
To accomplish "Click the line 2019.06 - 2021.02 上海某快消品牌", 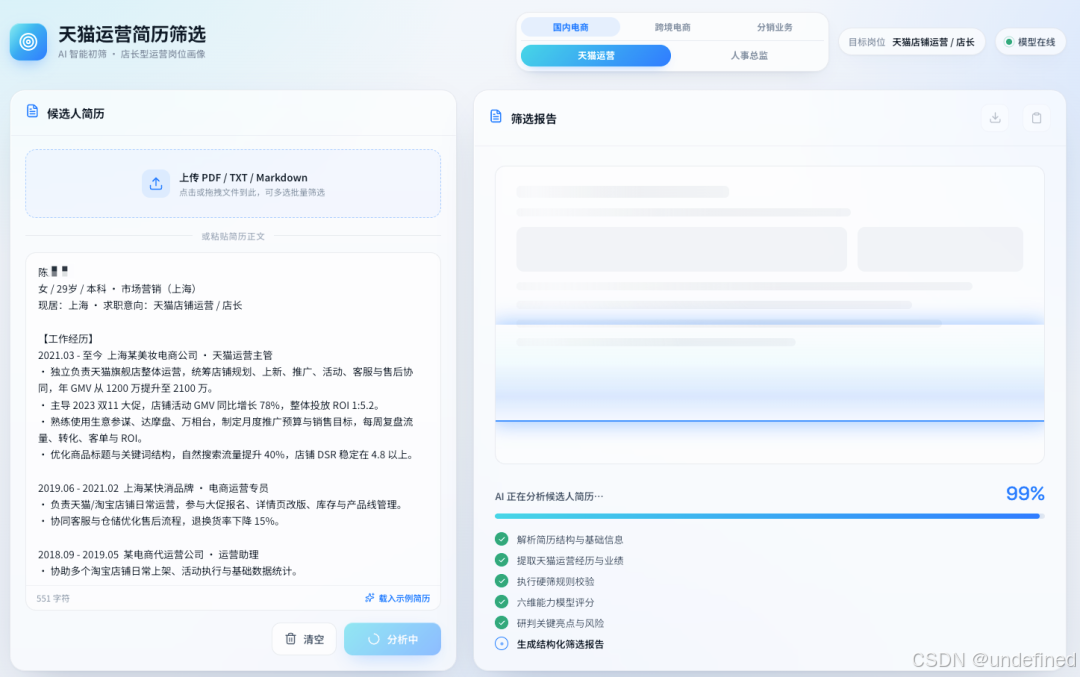I will point(153,488).
